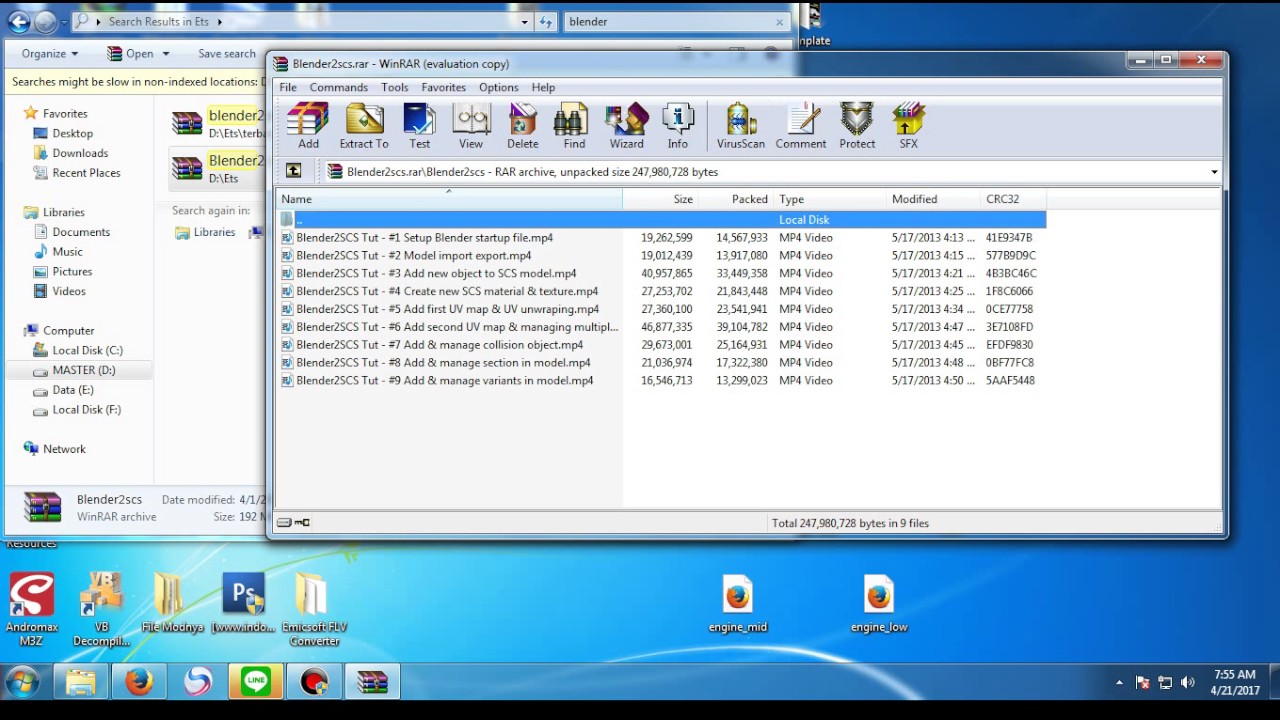1280x720 pixels.
Task: Open the Andromax M3Z desktop shortcut
Action: [x=32, y=608]
